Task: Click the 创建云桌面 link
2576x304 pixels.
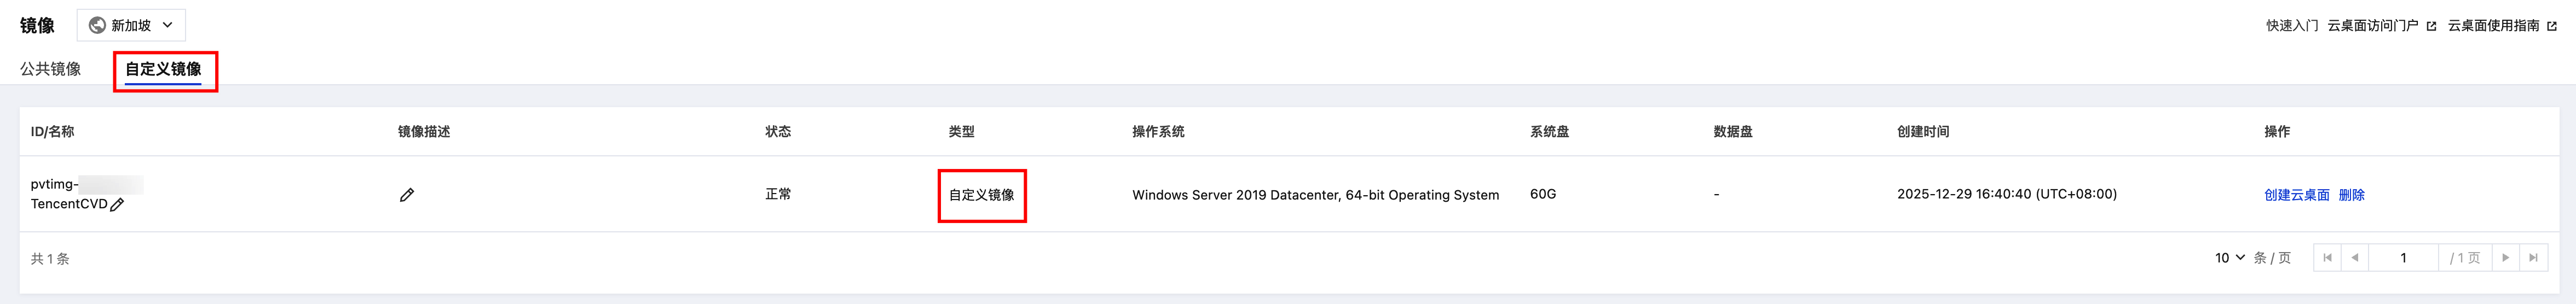Action: [x=2296, y=195]
